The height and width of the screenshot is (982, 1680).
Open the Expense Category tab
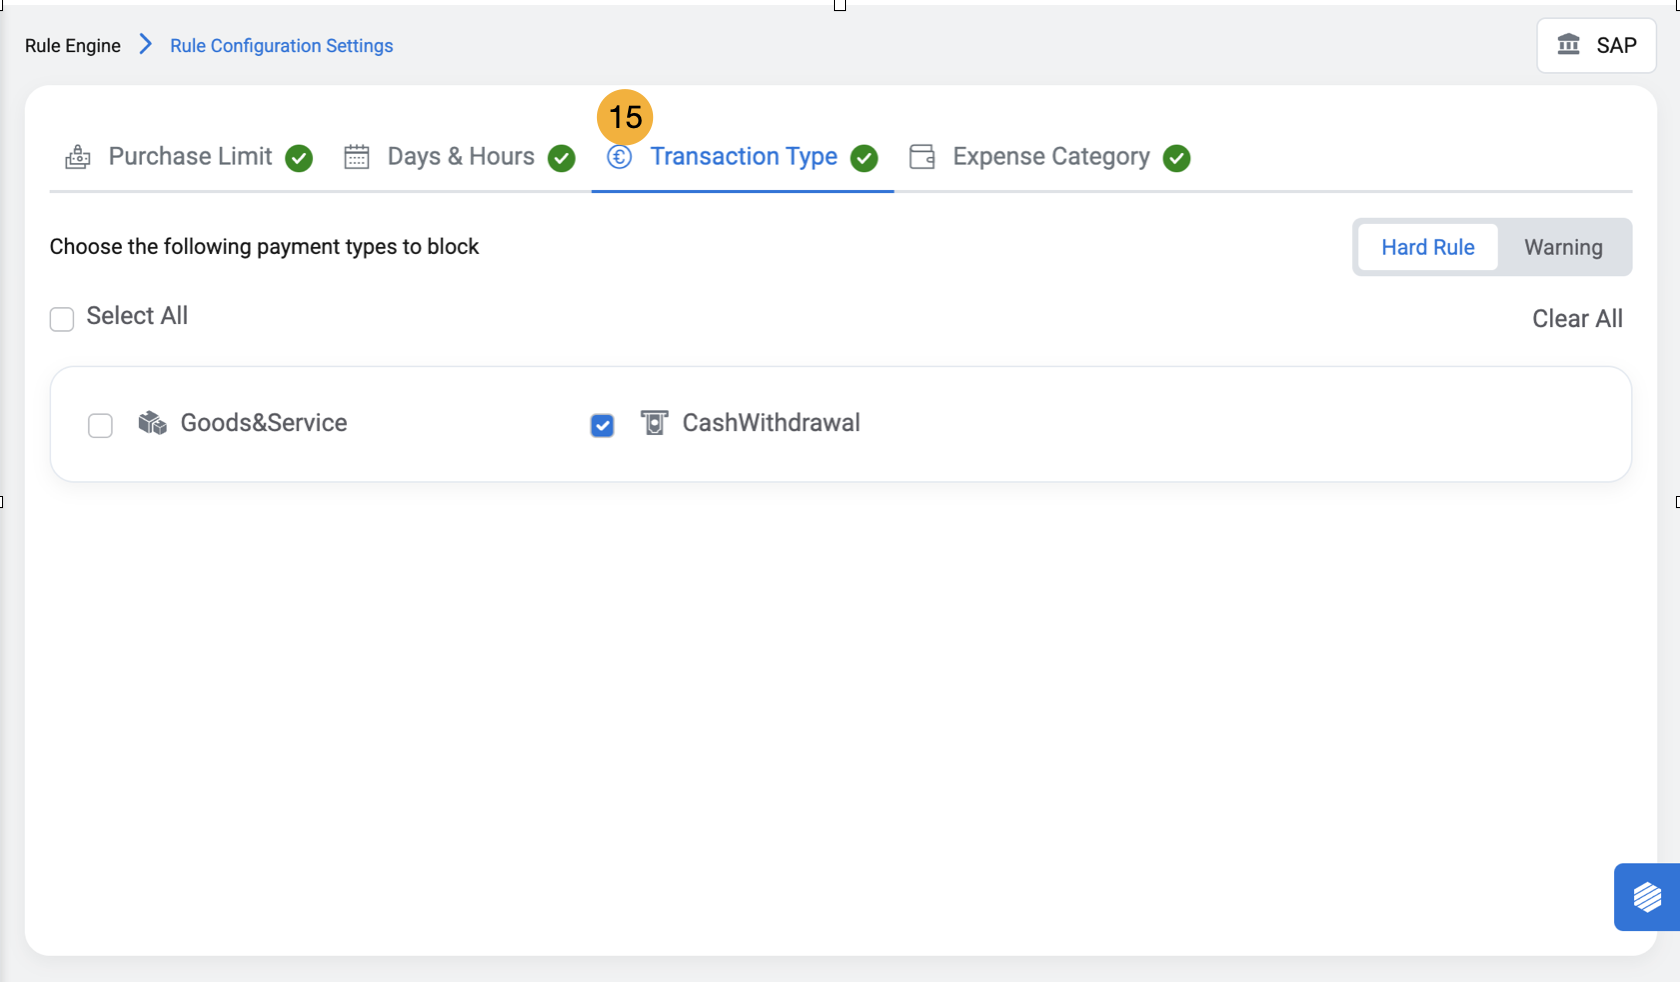[x=1050, y=157]
